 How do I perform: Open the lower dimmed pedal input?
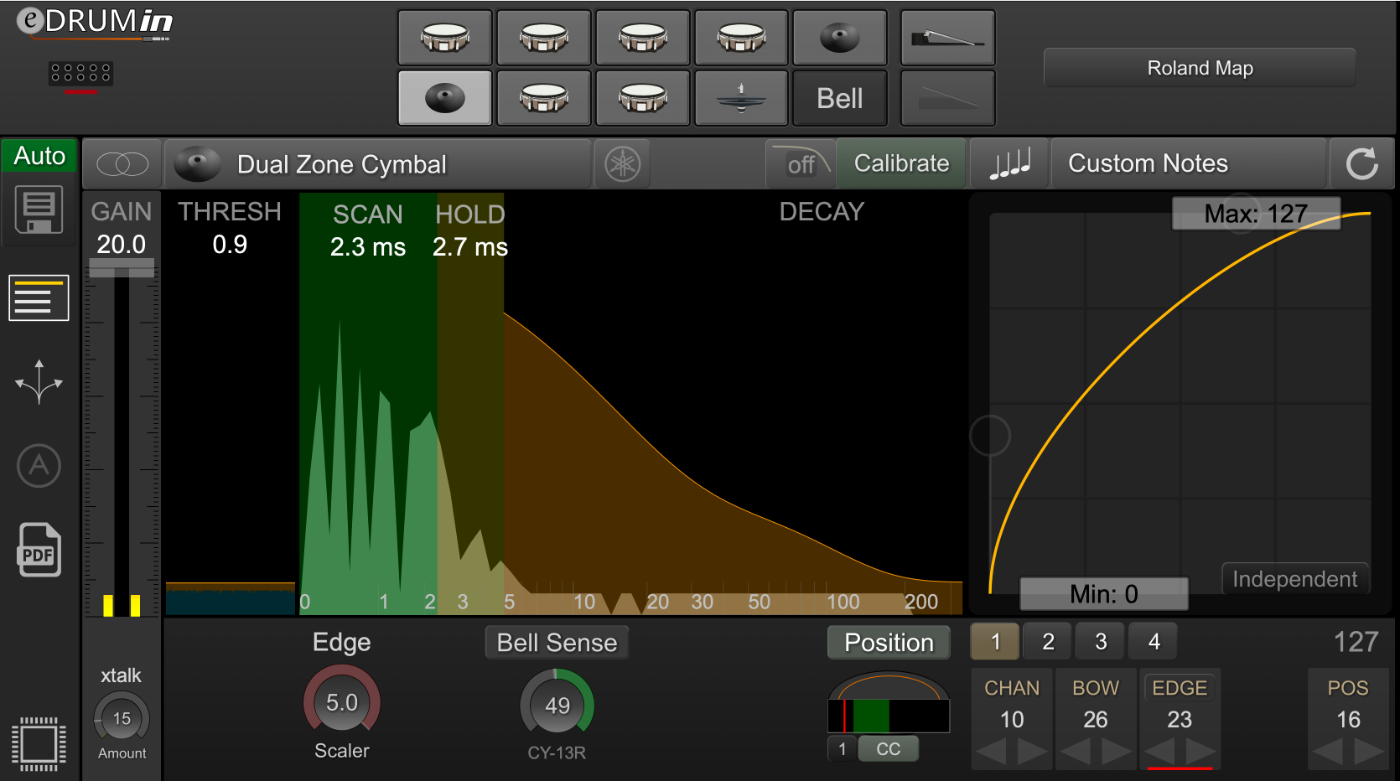point(948,97)
